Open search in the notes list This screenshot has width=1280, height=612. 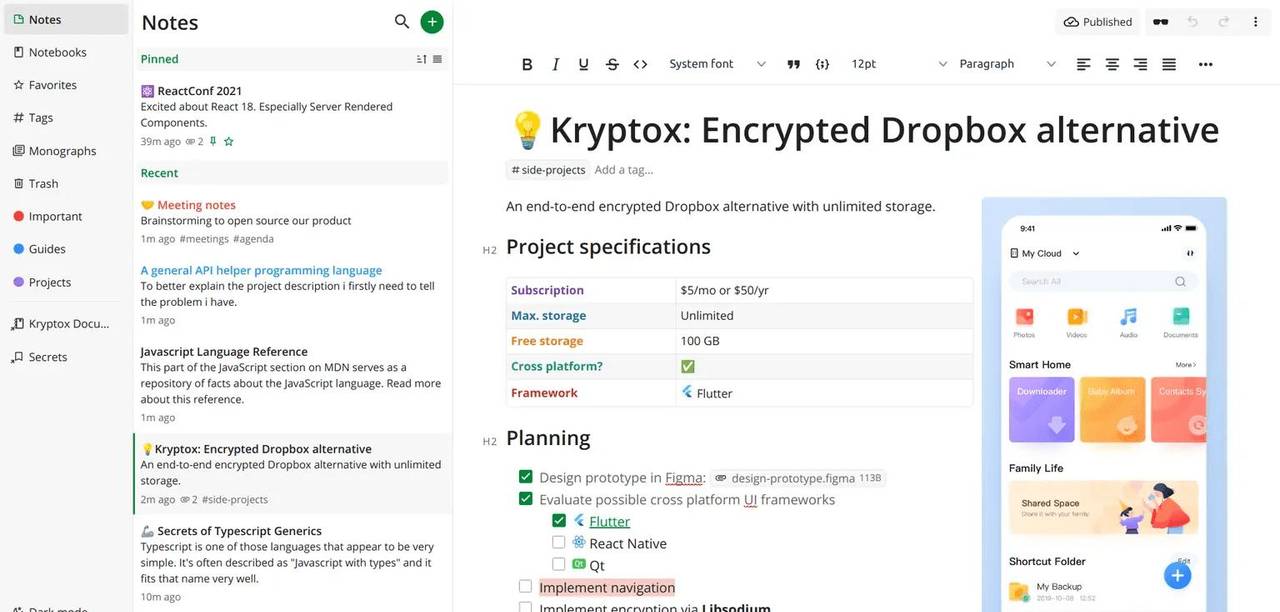click(402, 22)
